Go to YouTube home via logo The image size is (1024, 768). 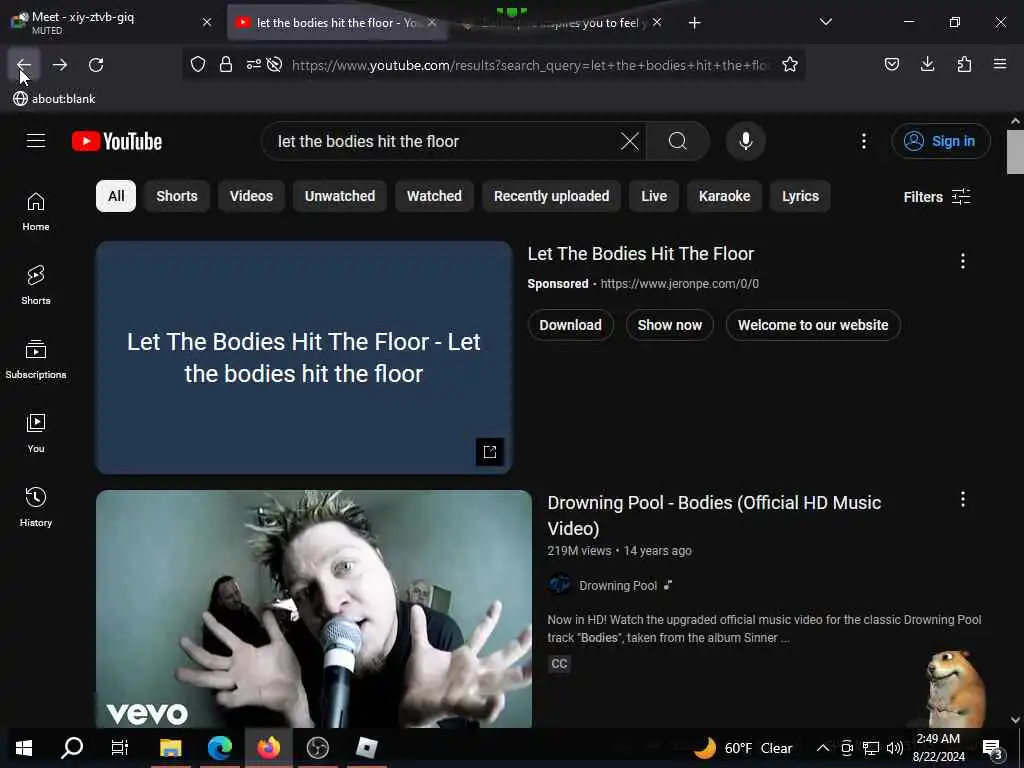(x=117, y=141)
